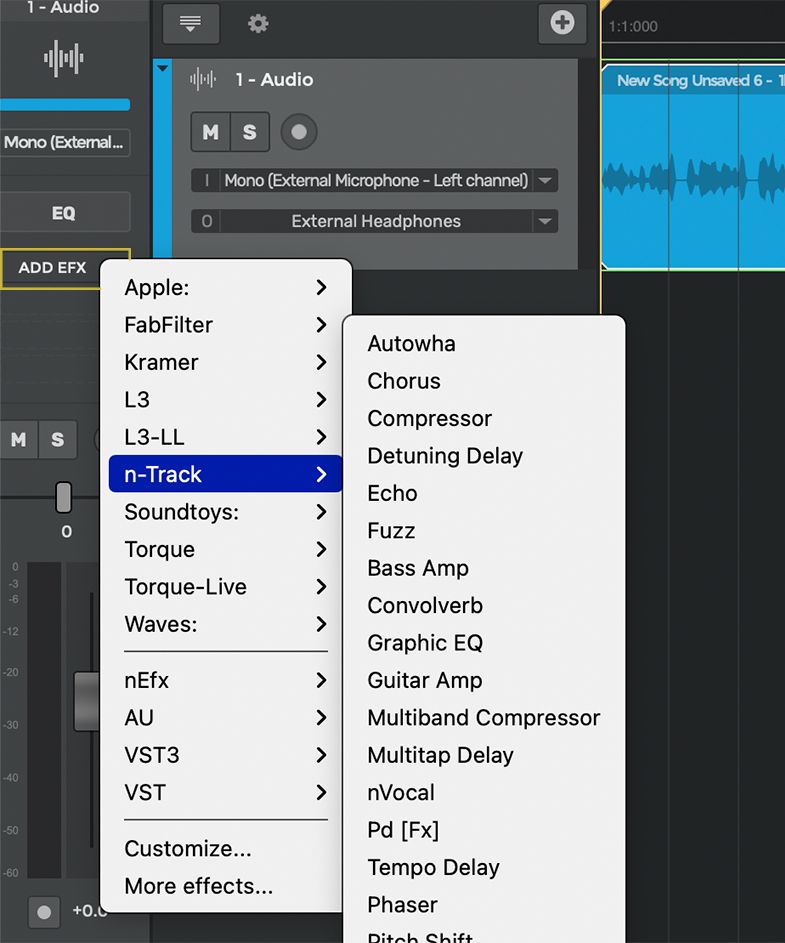The height and width of the screenshot is (943, 785).
Task: Arm recording on the 1 - Audio track
Action: click(299, 132)
